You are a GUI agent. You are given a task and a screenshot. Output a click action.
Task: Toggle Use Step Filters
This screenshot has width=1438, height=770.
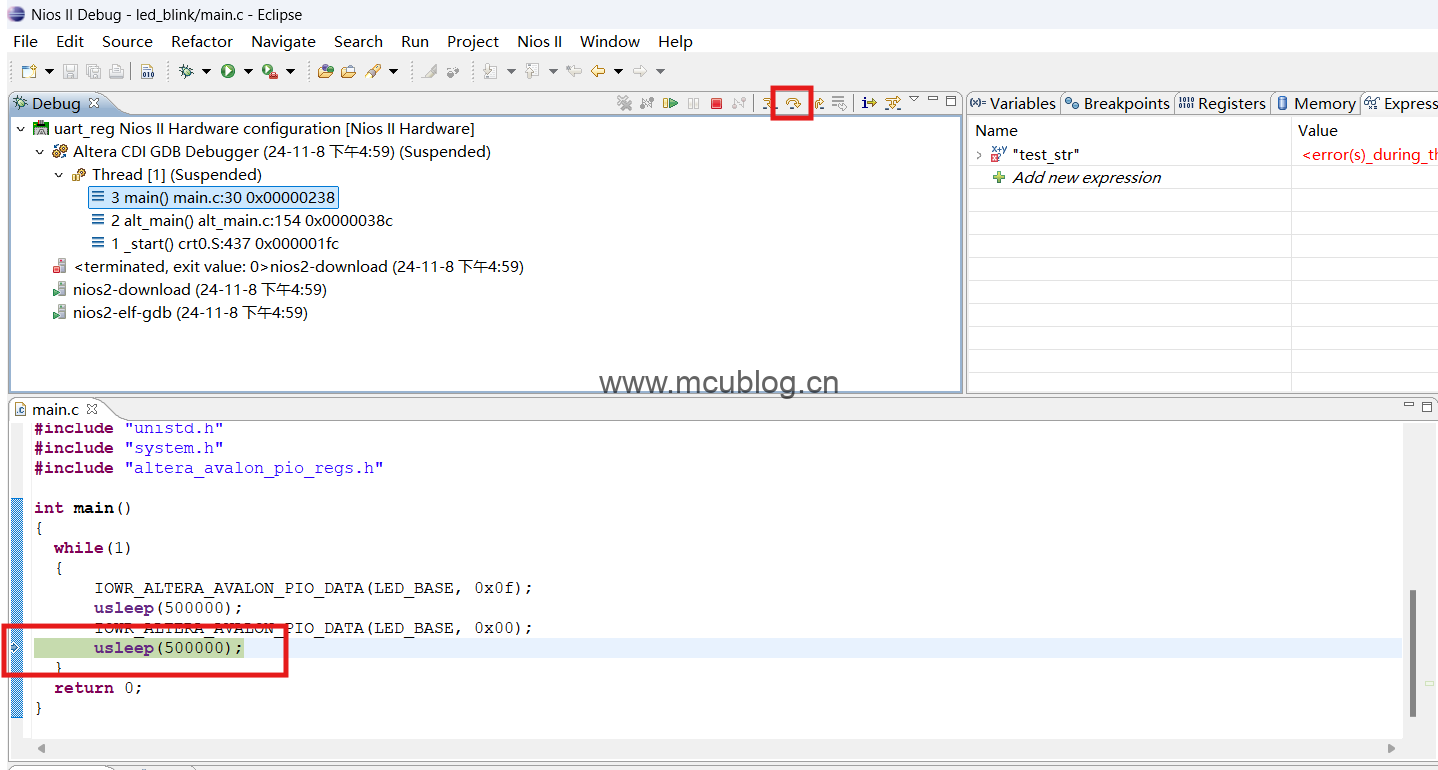point(893,103)
